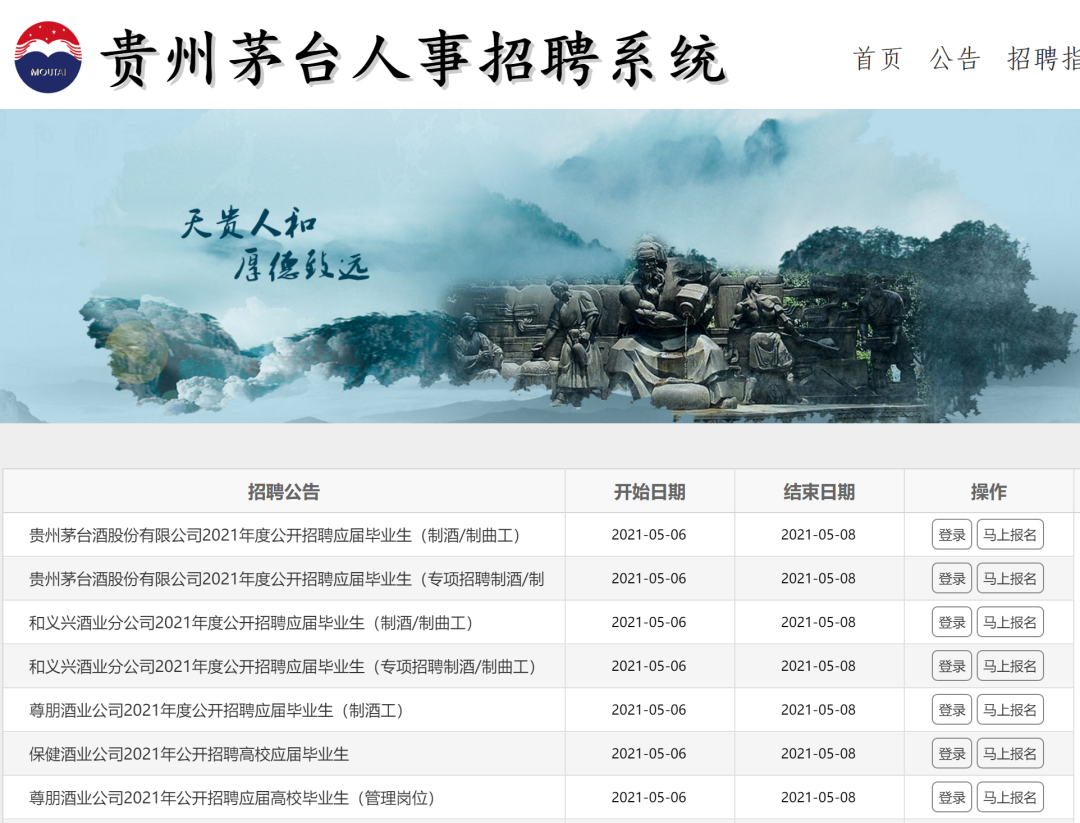Click the 天贵人和 calligraphy slogan
The height and width of the screenshot is (823, 1080).
click(249, 225)
